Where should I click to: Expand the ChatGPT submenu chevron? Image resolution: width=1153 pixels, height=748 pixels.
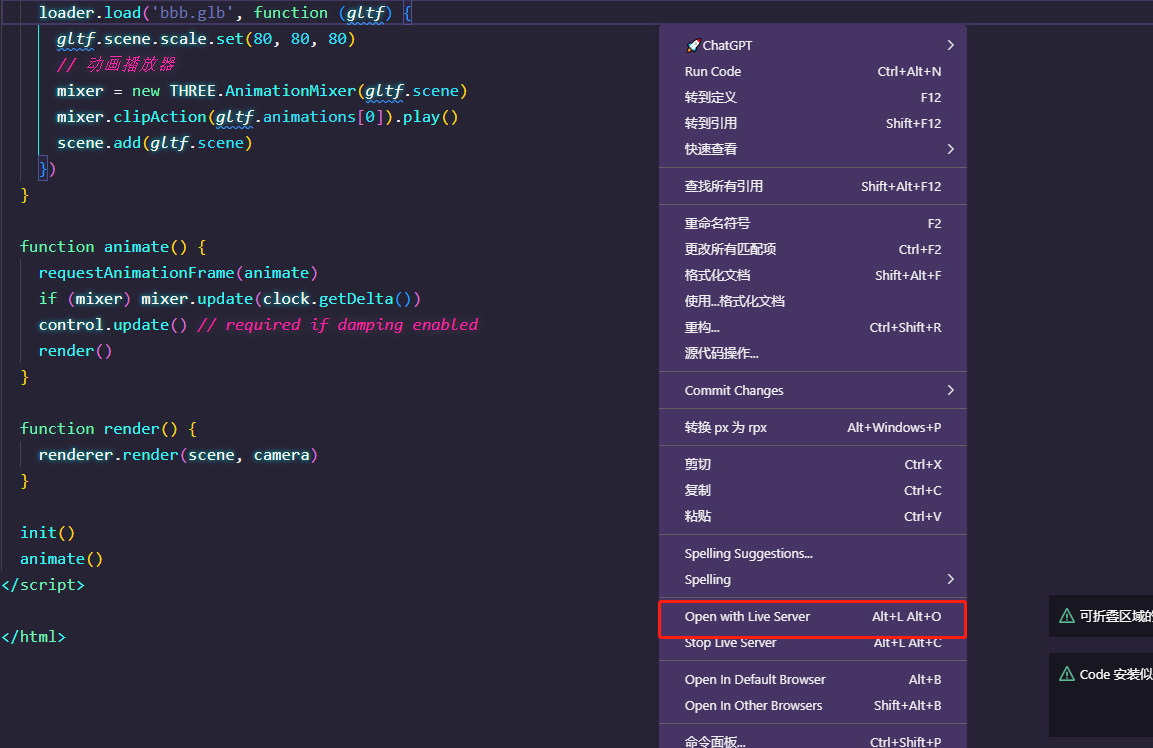950,45
